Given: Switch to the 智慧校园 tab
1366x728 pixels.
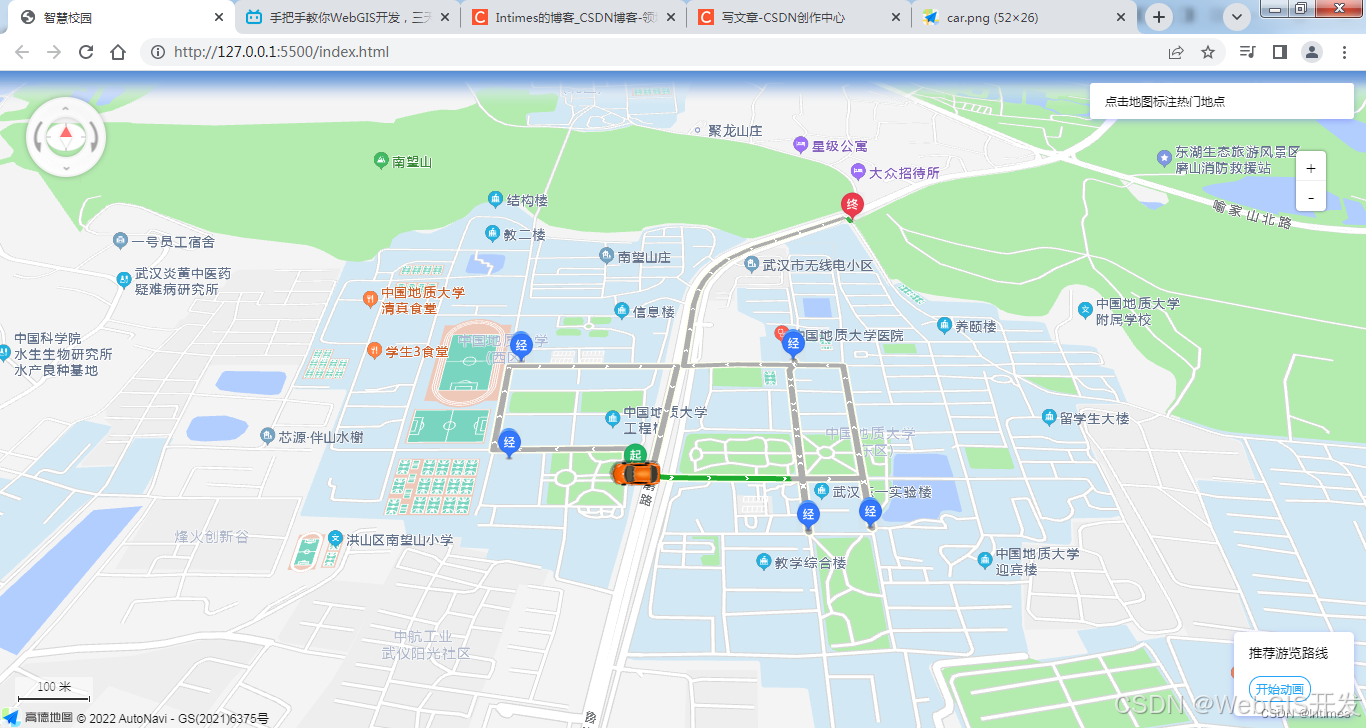Looking at the screenshot, I should click(122, 17).
